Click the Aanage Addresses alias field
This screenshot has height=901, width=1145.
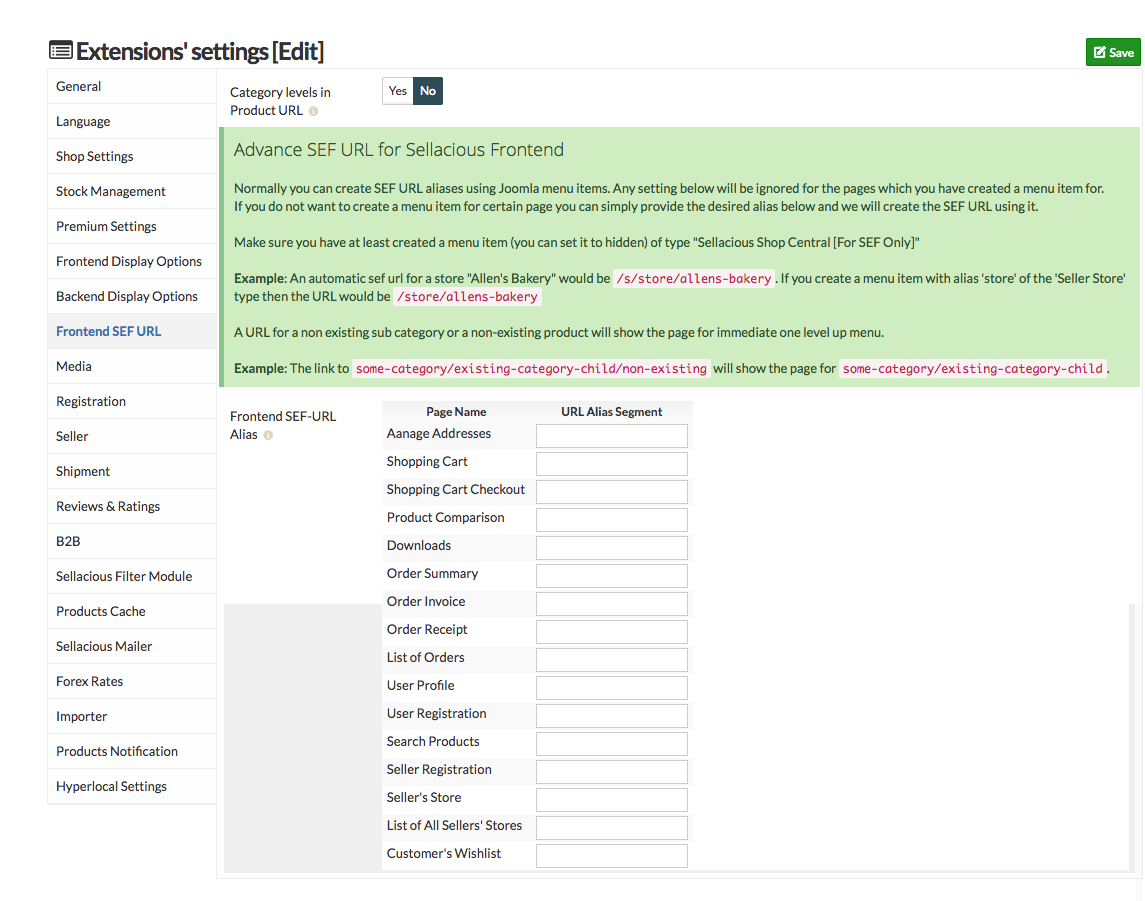(x=612, y=436)
